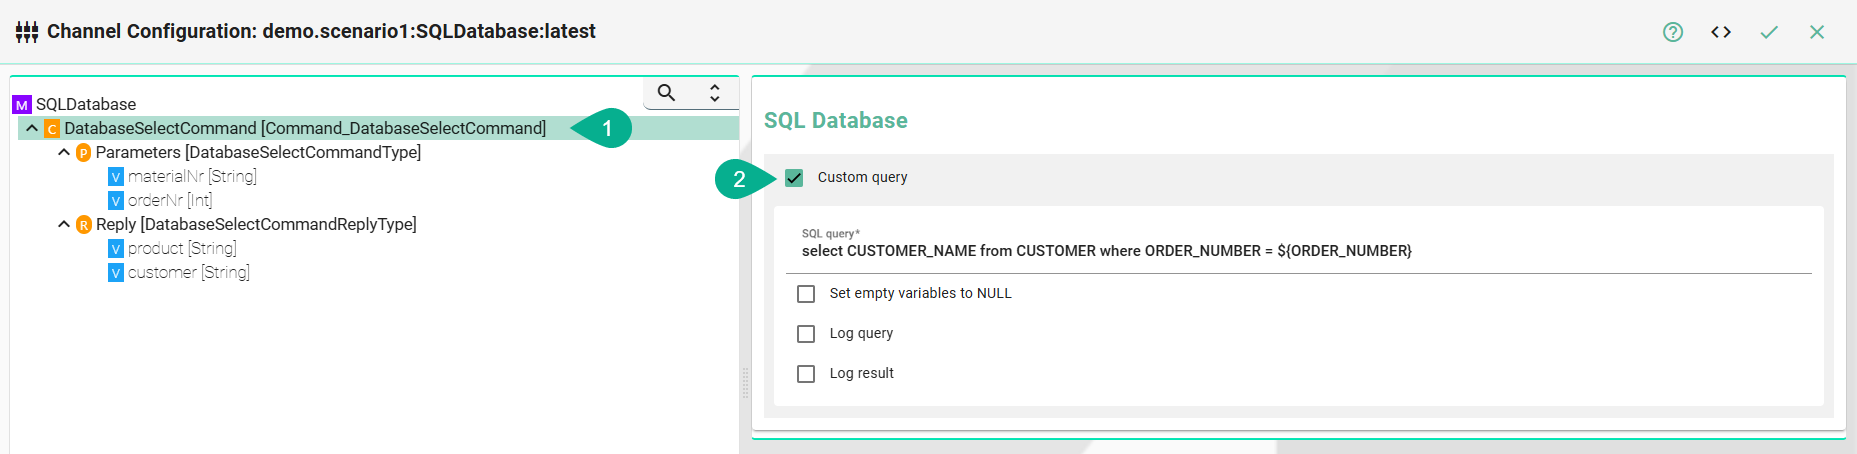
Task: Click the orange P Parameters icon
Action: pyautogui.click(x=84, y=153)
